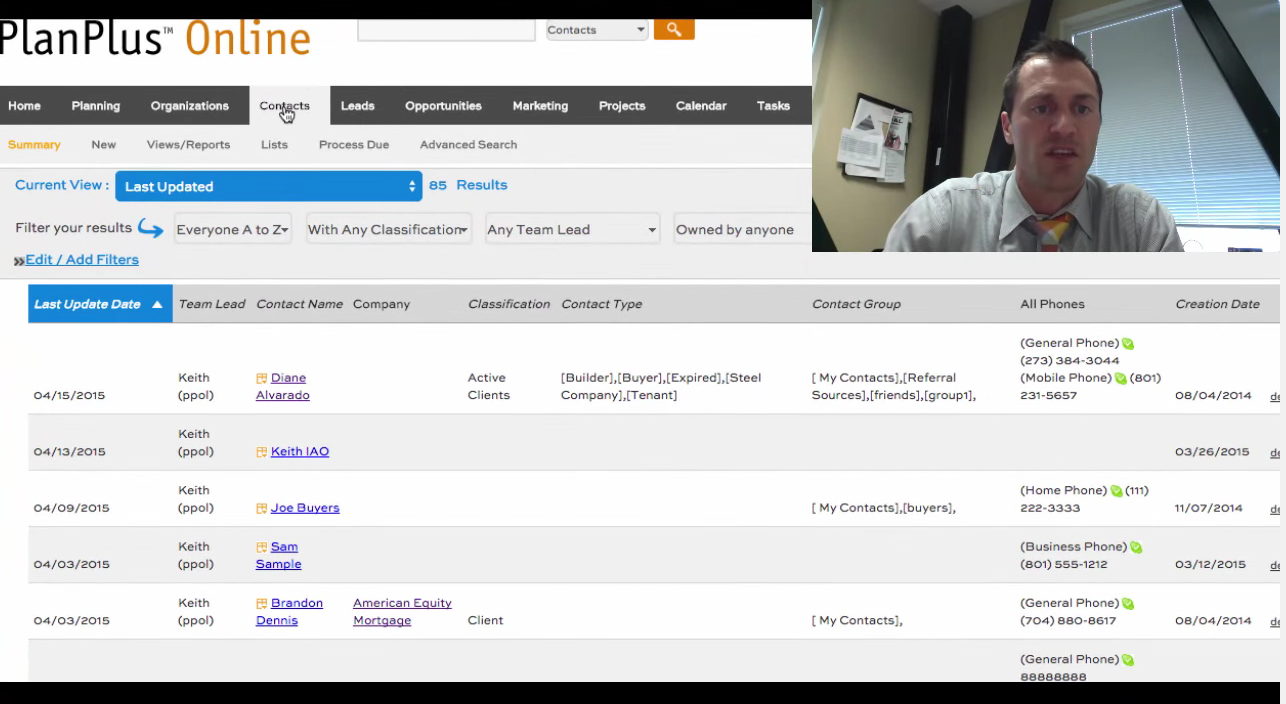Open Joe Buyers contact link
Image resolution: width=1286 pixels, height=704 pixels.
click(305, 508)
